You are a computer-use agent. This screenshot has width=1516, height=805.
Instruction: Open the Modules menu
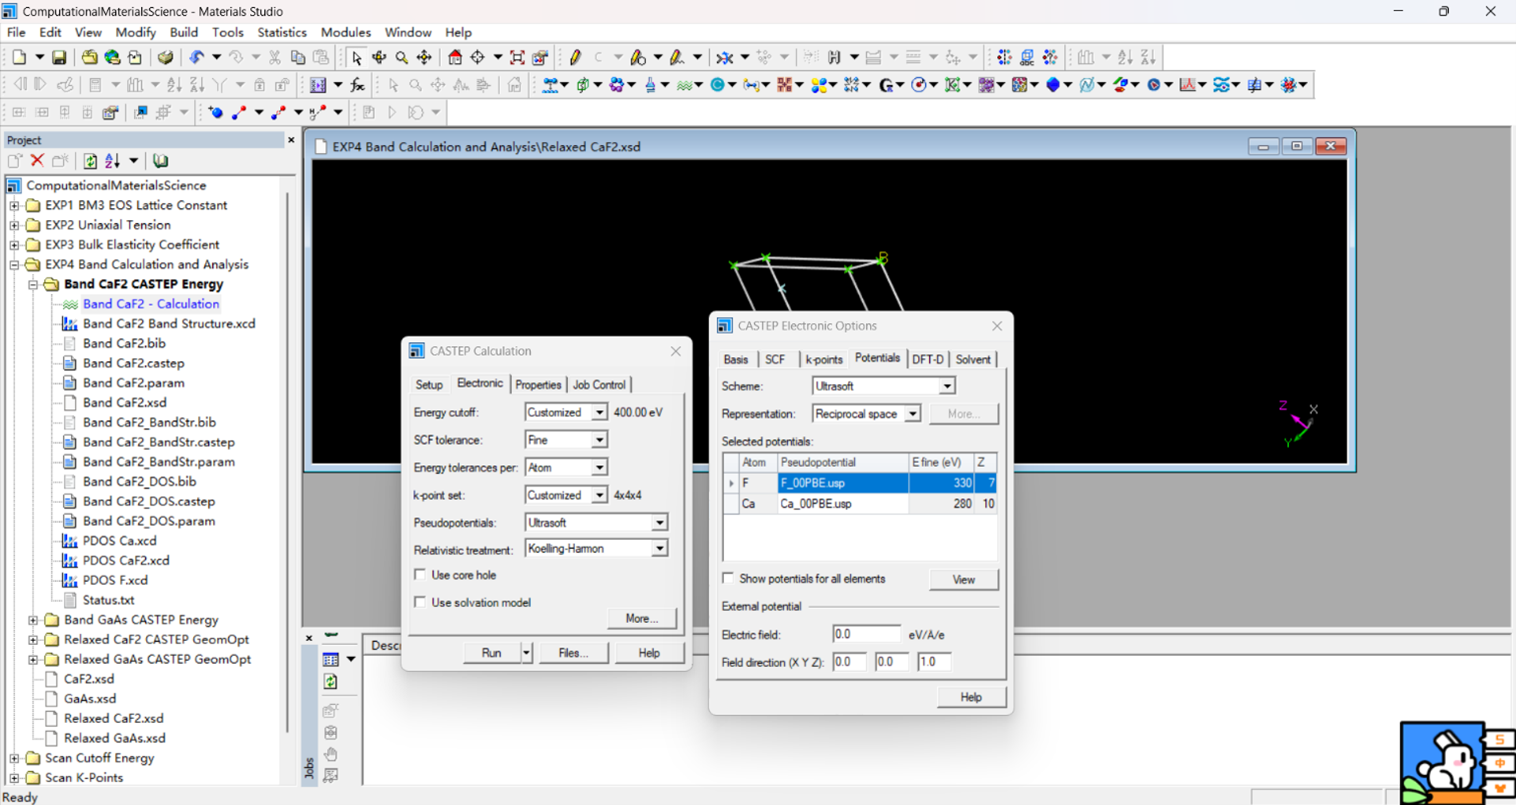(x=346, y=32)
